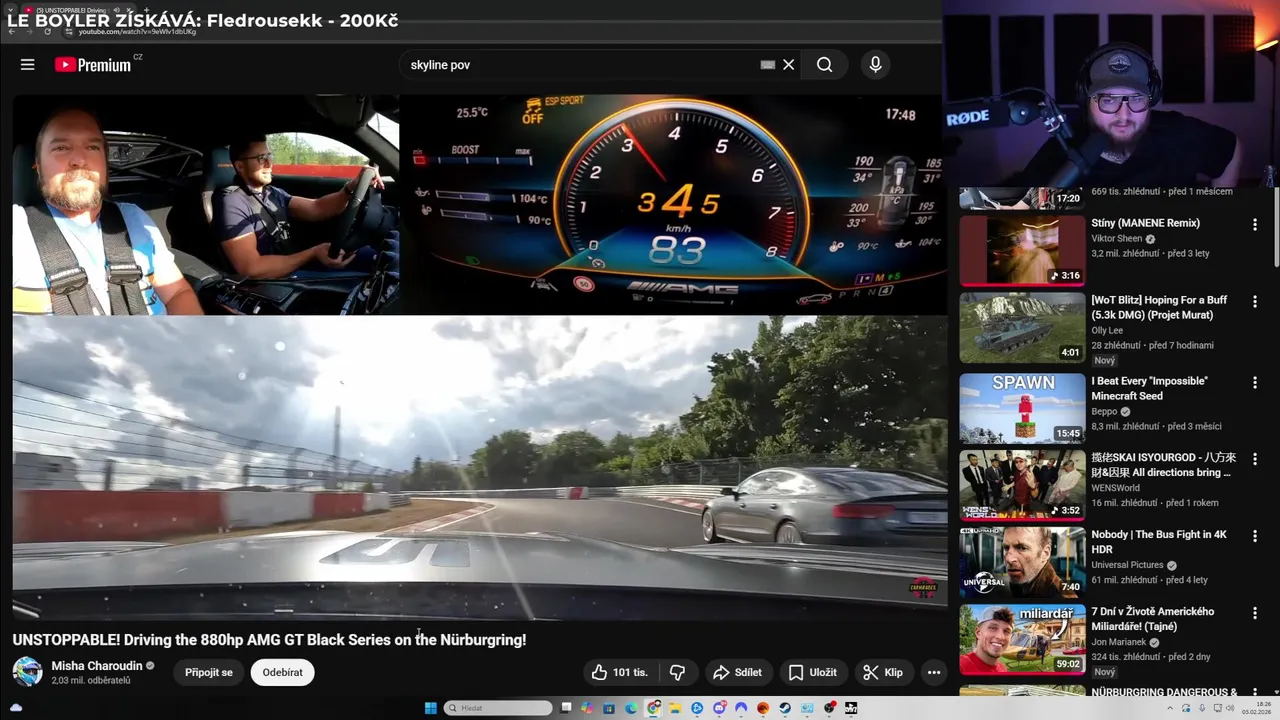The height and width of the screenshot is (720, 1280).
Task: Click into the 'skyline pov' search field
Action: [580, 64]
